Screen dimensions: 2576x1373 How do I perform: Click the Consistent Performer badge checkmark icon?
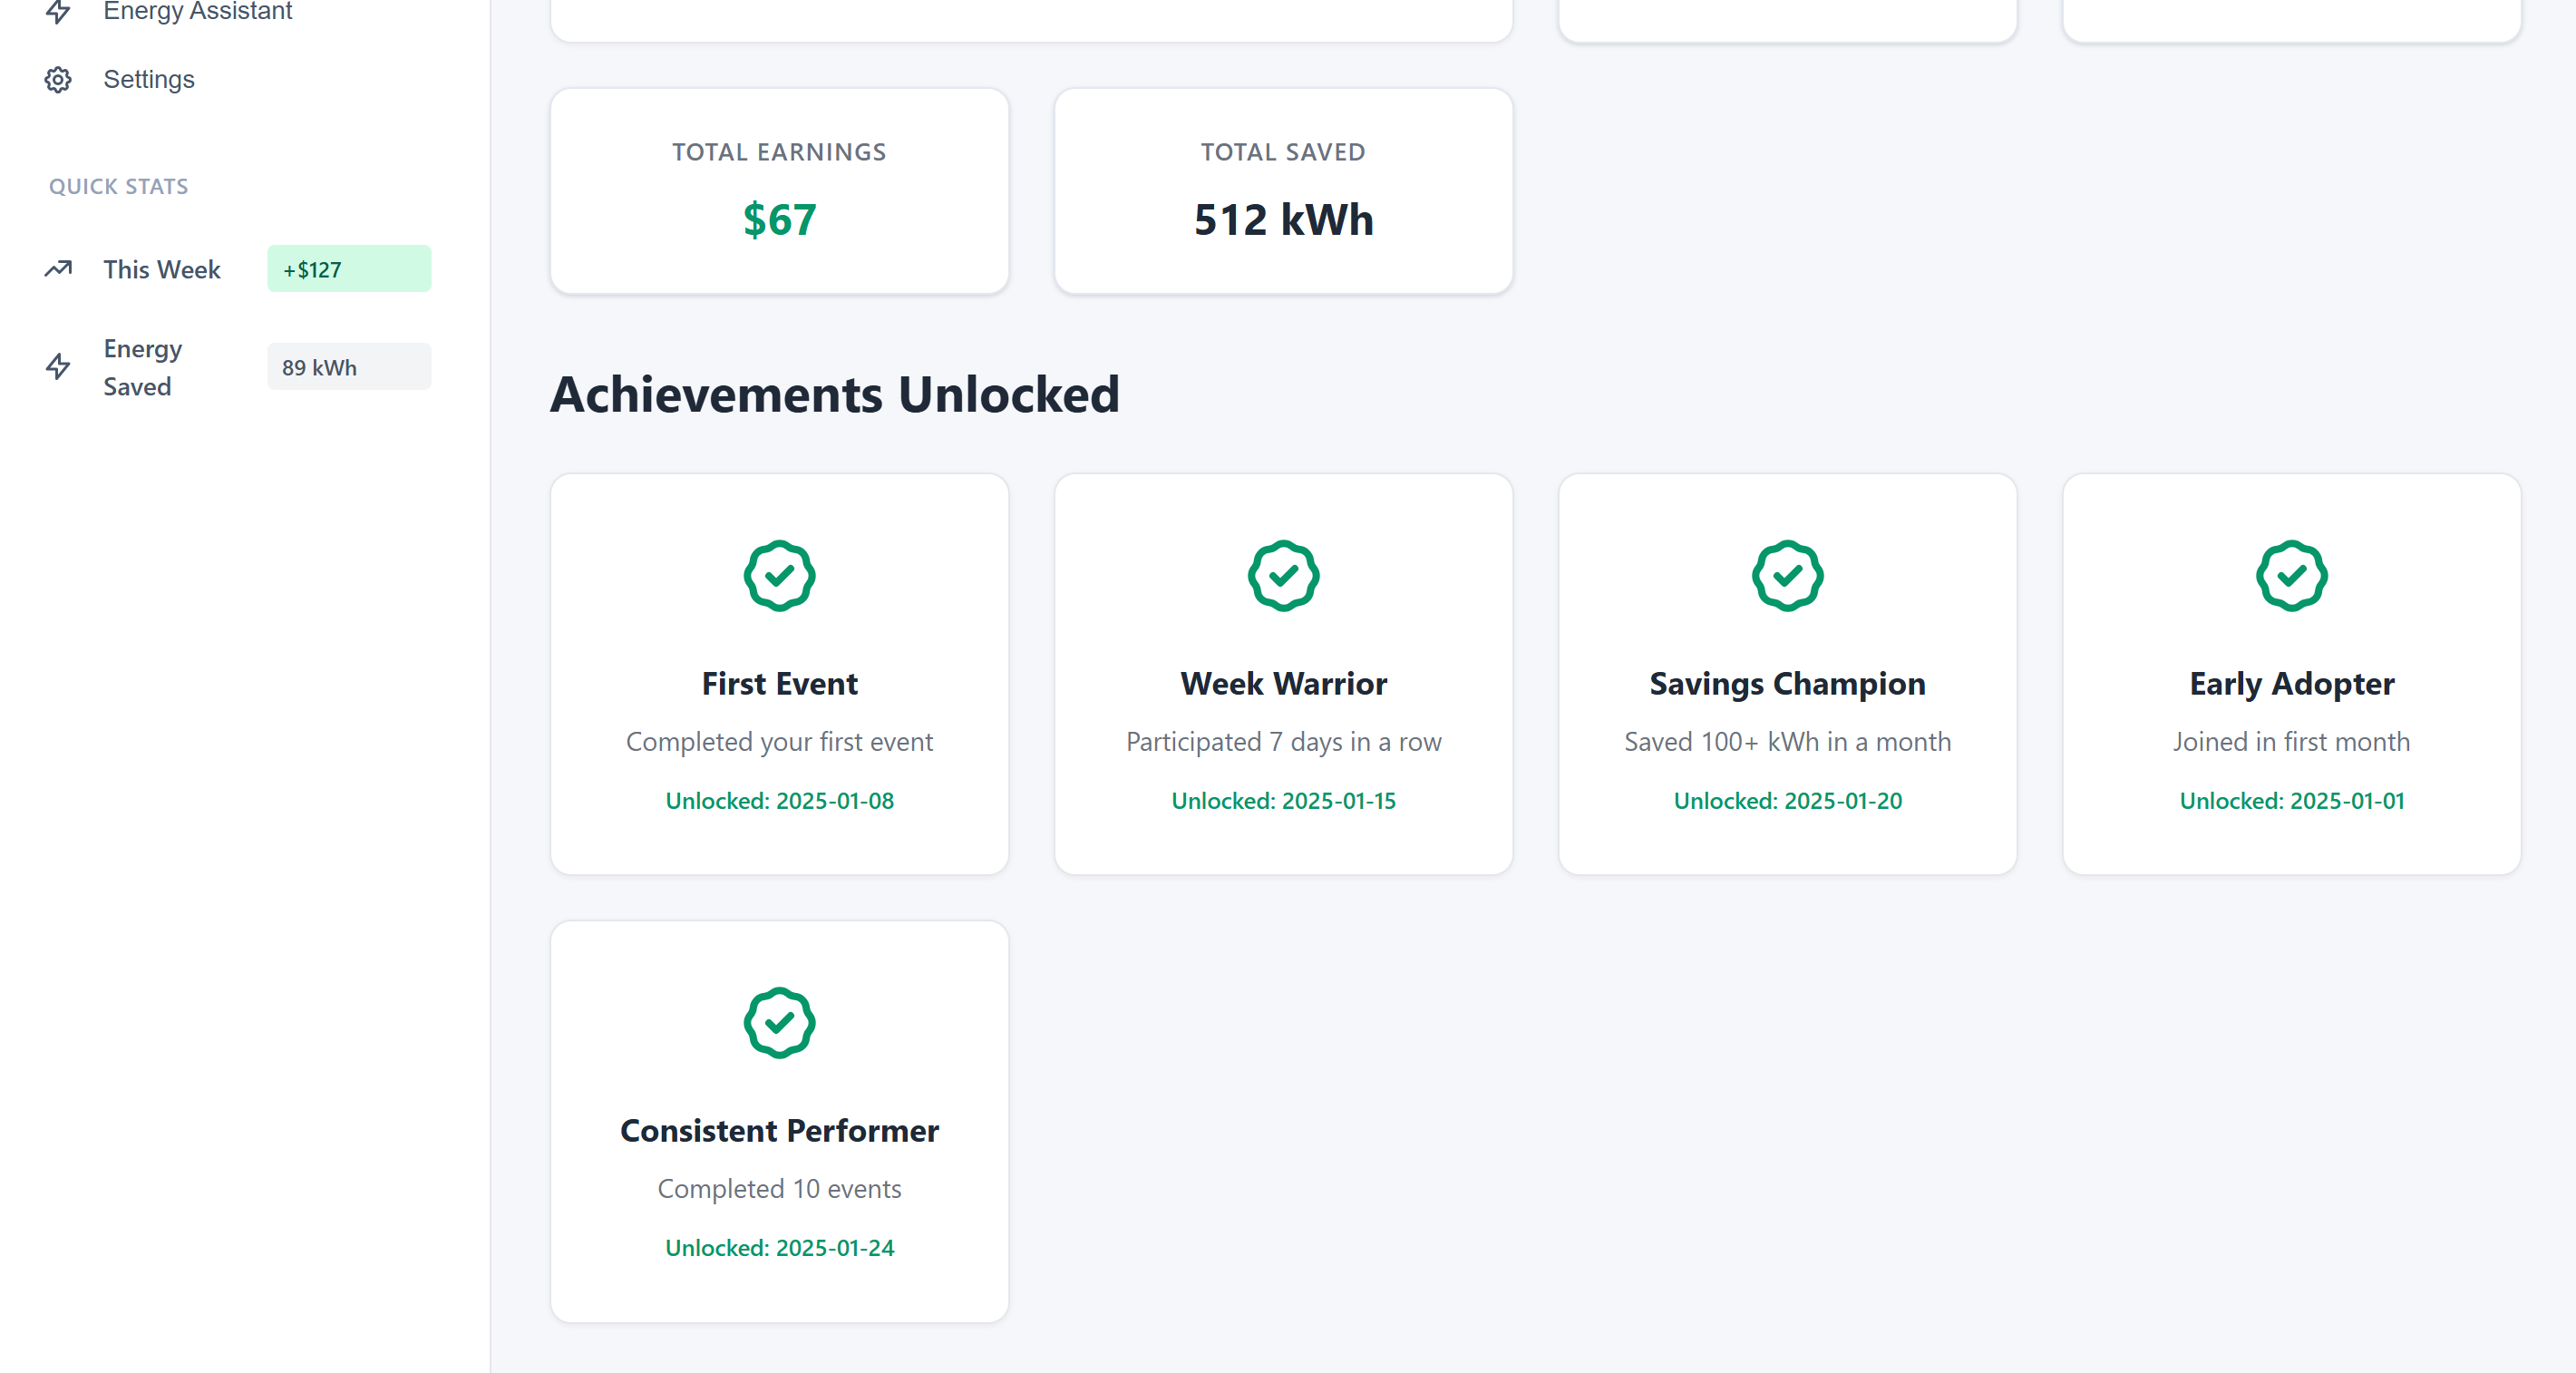coord(779,1023)
